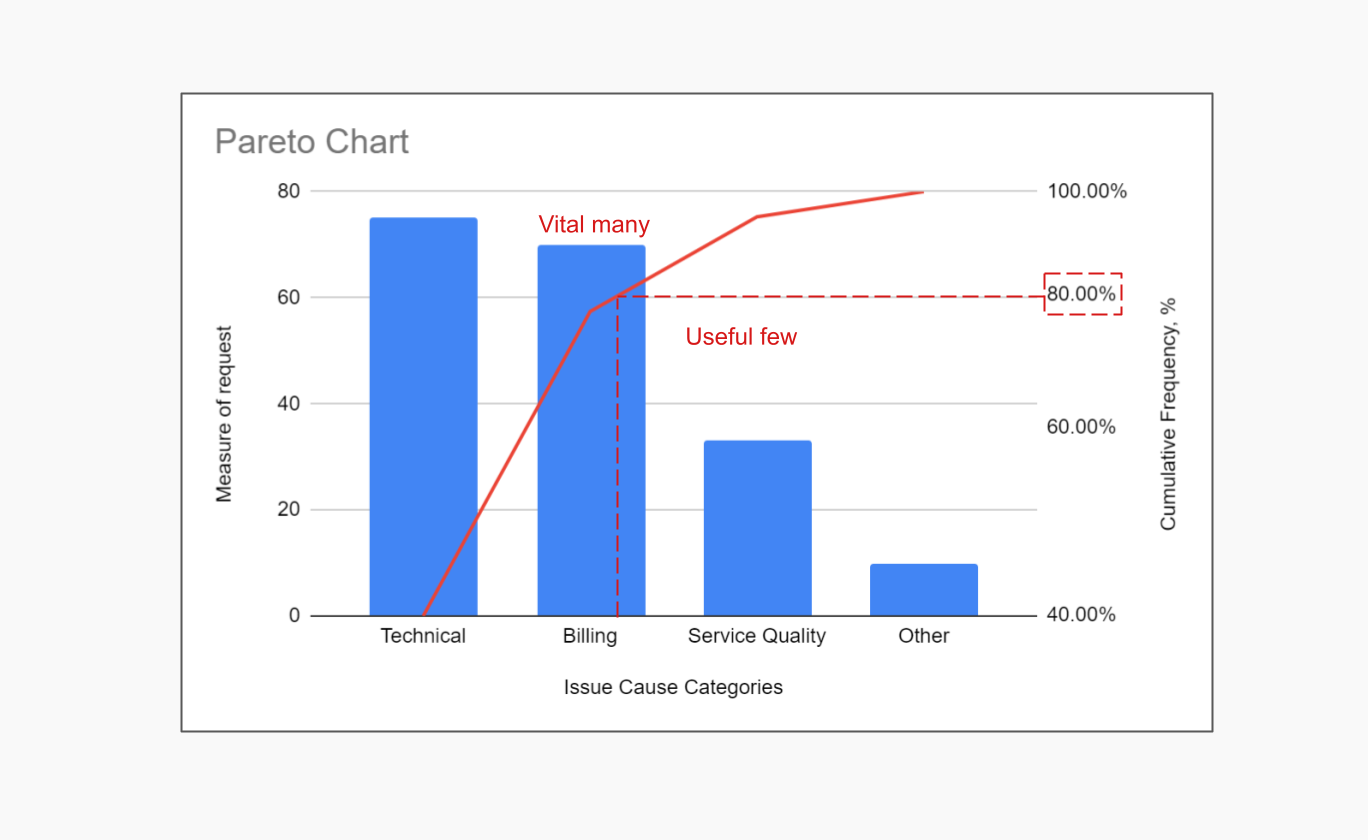Image resolution: width=1368 pixels, height=840 pixels.
Task: Click the Other category label
Action: coord(923,636)
